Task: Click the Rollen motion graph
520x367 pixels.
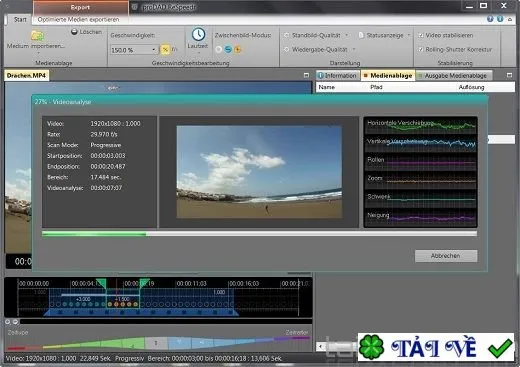Action: coord(420,162)
